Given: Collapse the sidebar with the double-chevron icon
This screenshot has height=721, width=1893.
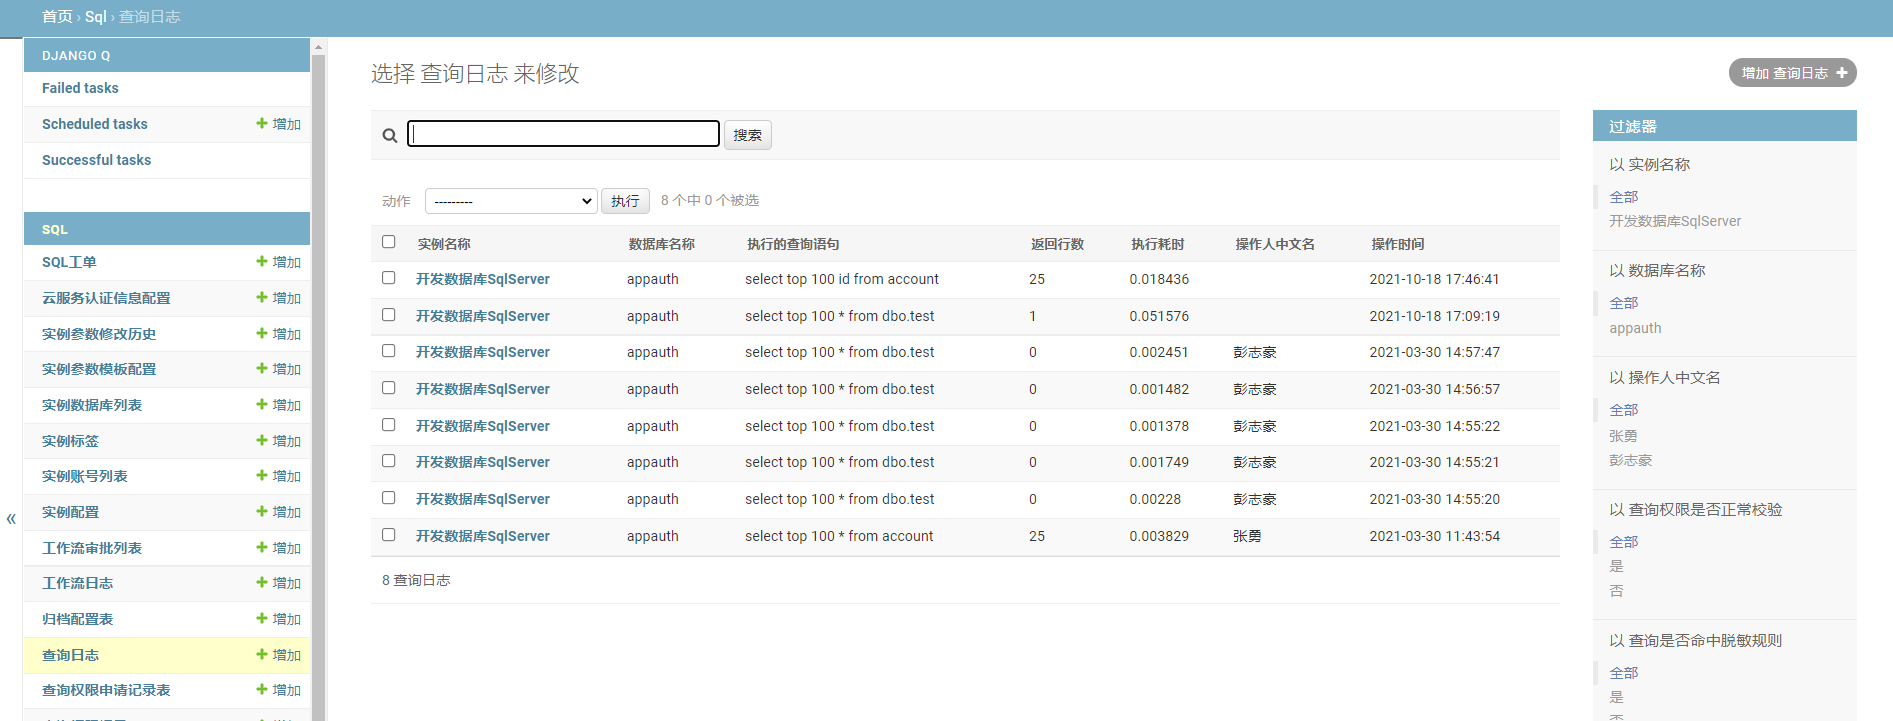Looking at the screenshot, I should click(11, 518).
